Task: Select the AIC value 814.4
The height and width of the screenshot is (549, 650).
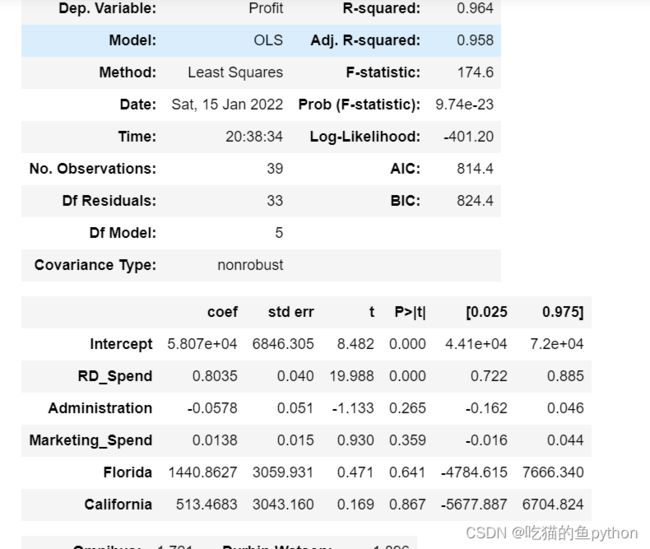Action: (x=475, y=169)
